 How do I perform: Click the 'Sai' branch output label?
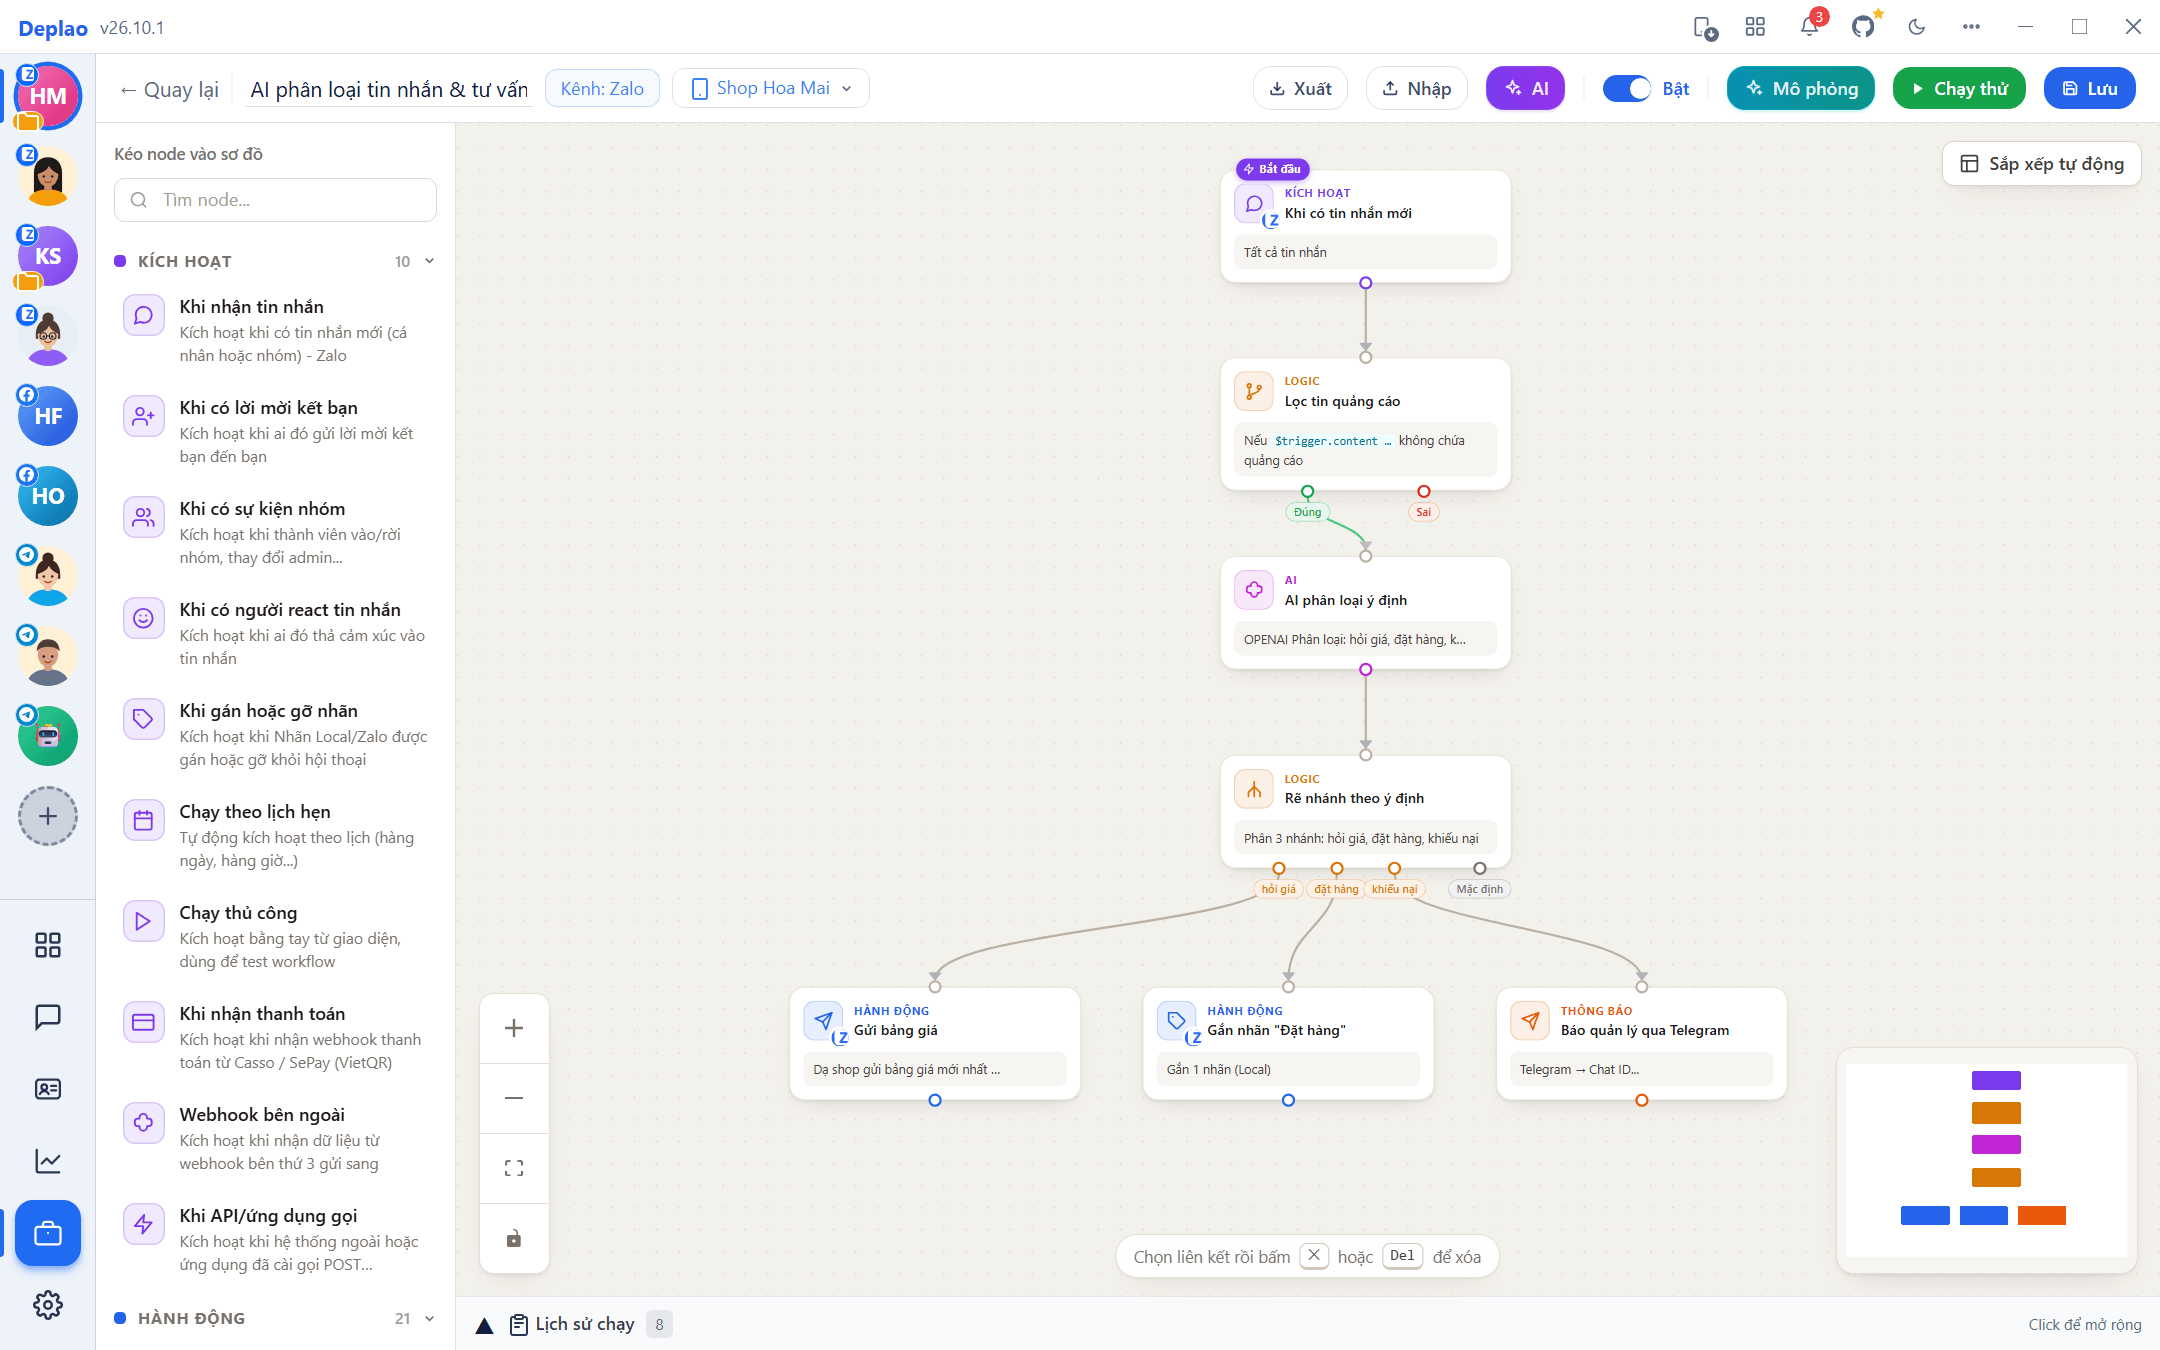1423,512
